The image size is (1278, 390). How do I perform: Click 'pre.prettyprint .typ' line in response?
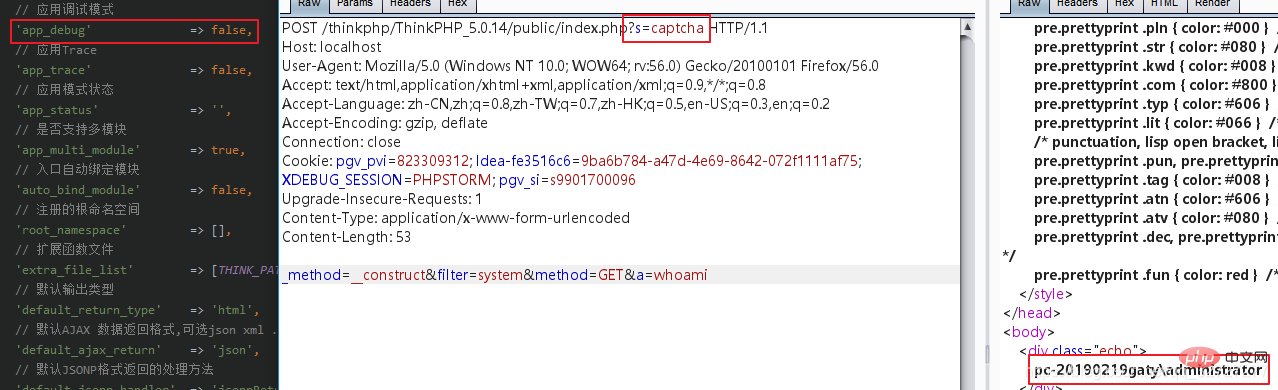(1155, 104)
